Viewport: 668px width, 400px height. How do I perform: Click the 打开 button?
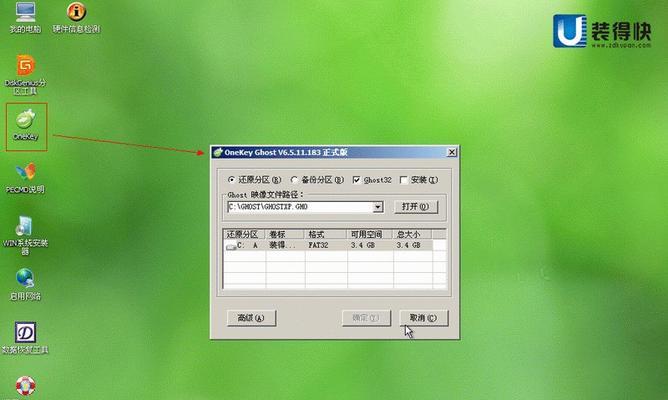415,207
